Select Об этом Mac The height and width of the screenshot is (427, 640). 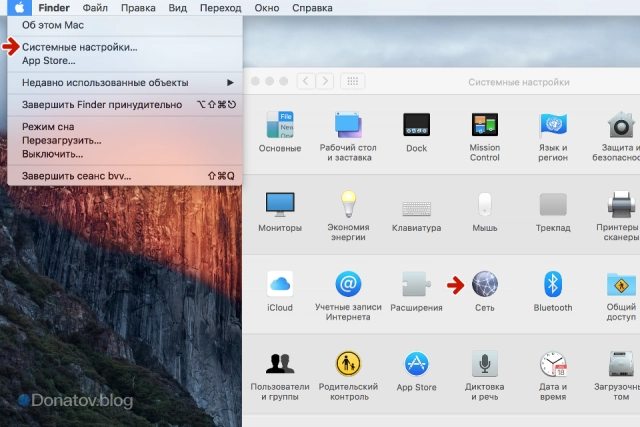pyautogui.click(x=125, y=25)
